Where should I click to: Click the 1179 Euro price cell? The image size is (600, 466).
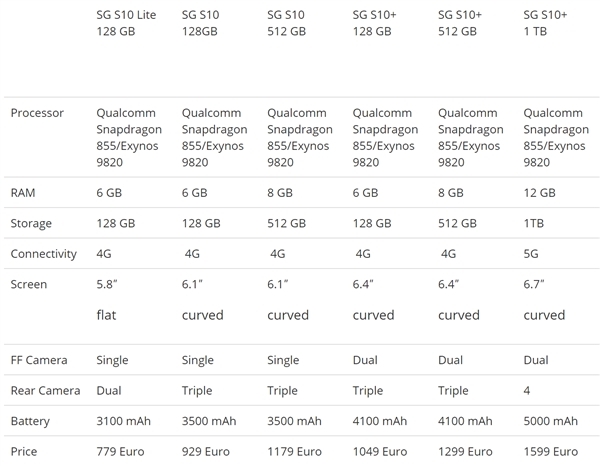coord(296,452)
